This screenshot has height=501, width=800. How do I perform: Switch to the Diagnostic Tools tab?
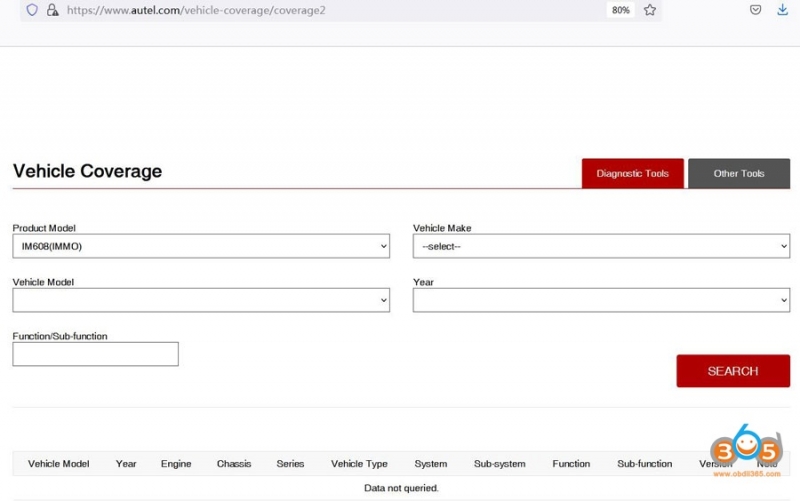pyautogui.click(x=633, y=173)
